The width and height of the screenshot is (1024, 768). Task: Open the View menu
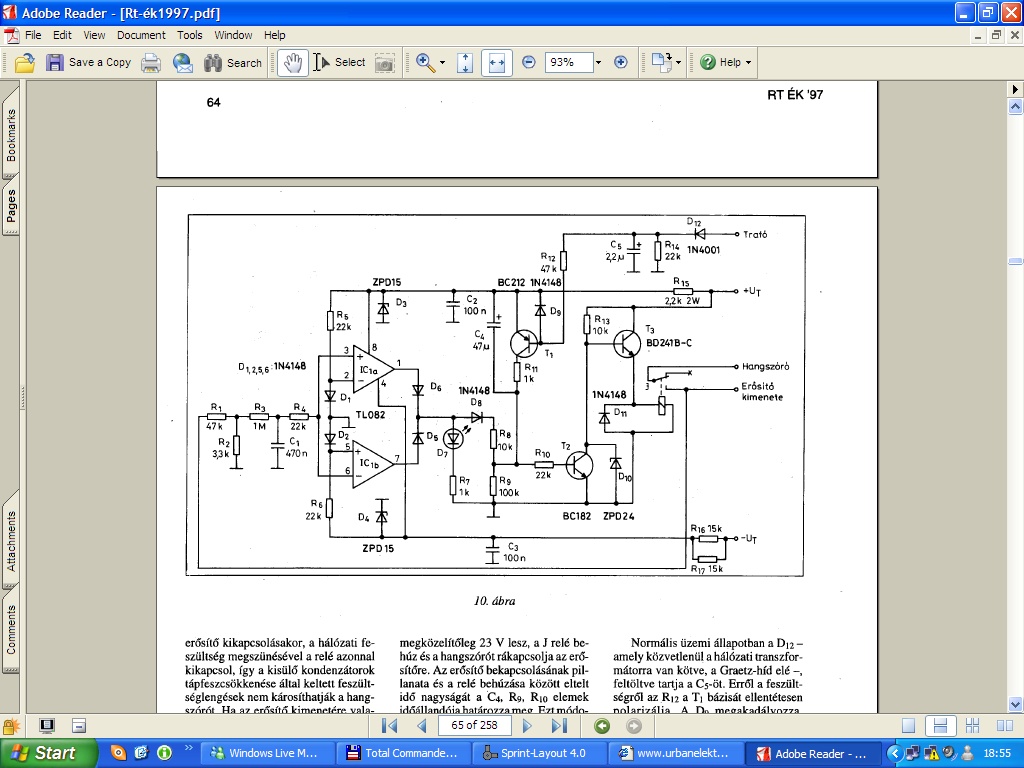[94, 35]
